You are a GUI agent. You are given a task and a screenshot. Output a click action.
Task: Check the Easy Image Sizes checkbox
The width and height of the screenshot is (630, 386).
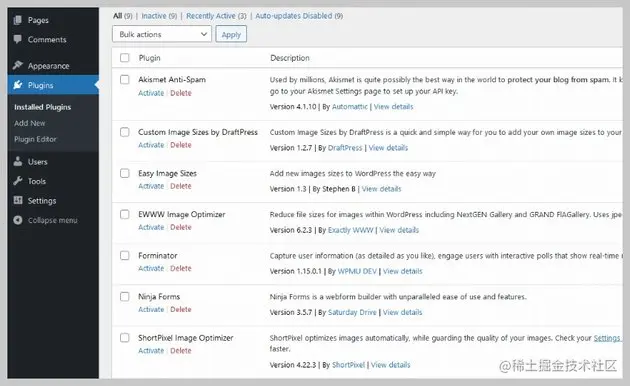(x=125, y=173)
